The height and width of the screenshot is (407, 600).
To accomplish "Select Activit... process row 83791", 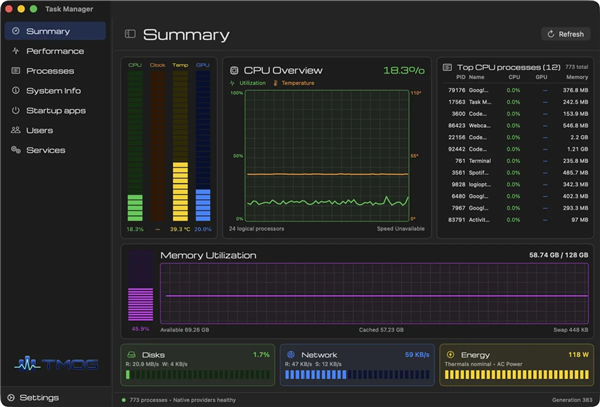I will pyautogui.click(x=515, y=220).
